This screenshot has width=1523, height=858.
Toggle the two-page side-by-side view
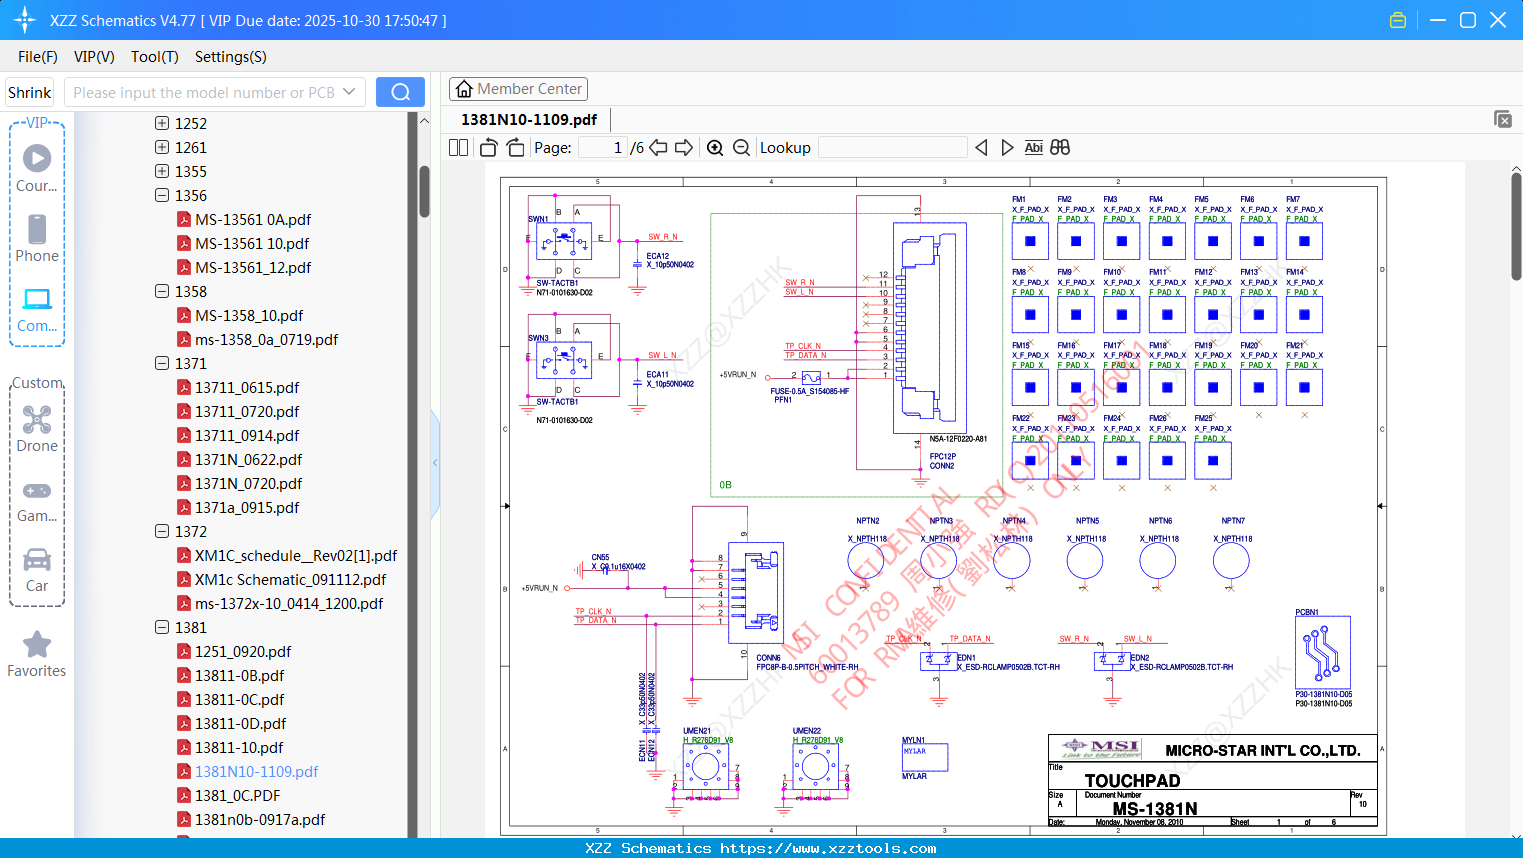[458, 148]
